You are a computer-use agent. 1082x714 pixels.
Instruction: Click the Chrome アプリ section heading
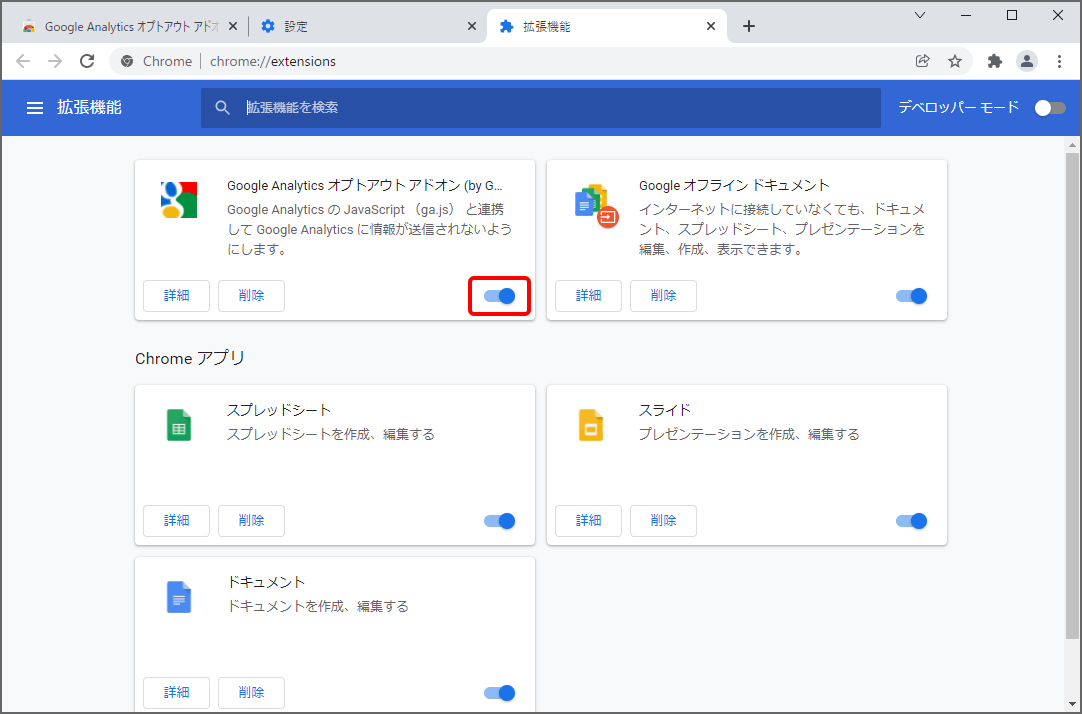click(190, 359)
